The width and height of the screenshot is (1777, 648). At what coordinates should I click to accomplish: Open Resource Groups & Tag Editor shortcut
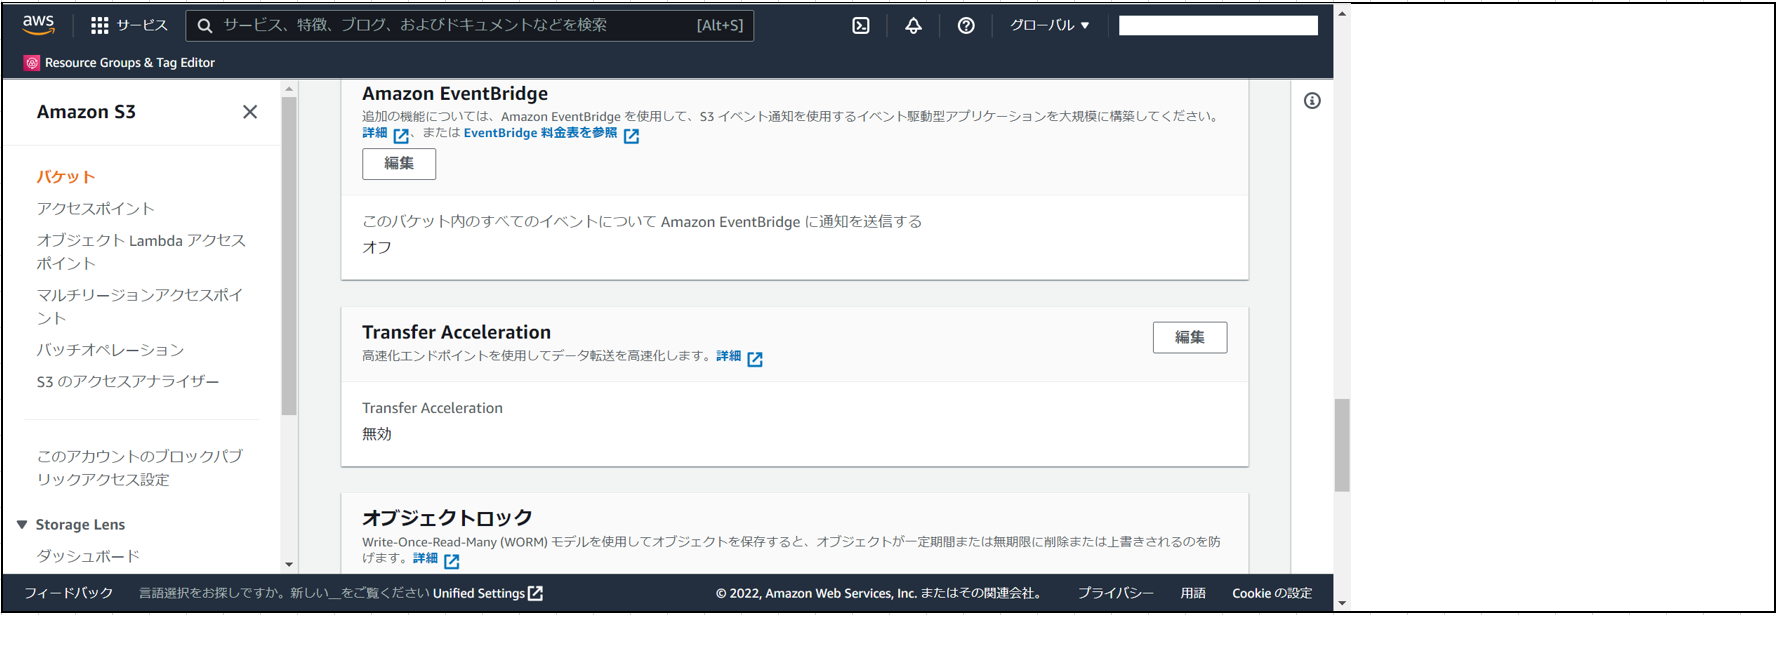tap(119, 62)
